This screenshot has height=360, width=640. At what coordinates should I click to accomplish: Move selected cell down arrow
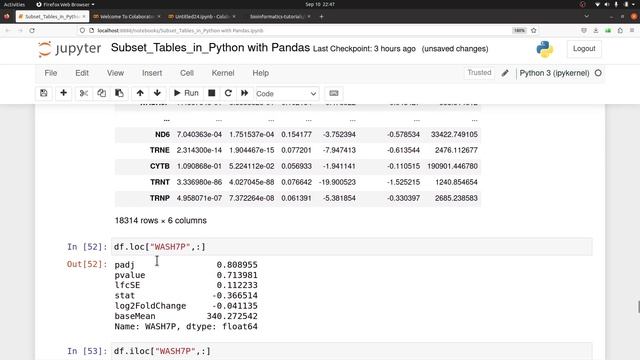click(157, 93)
